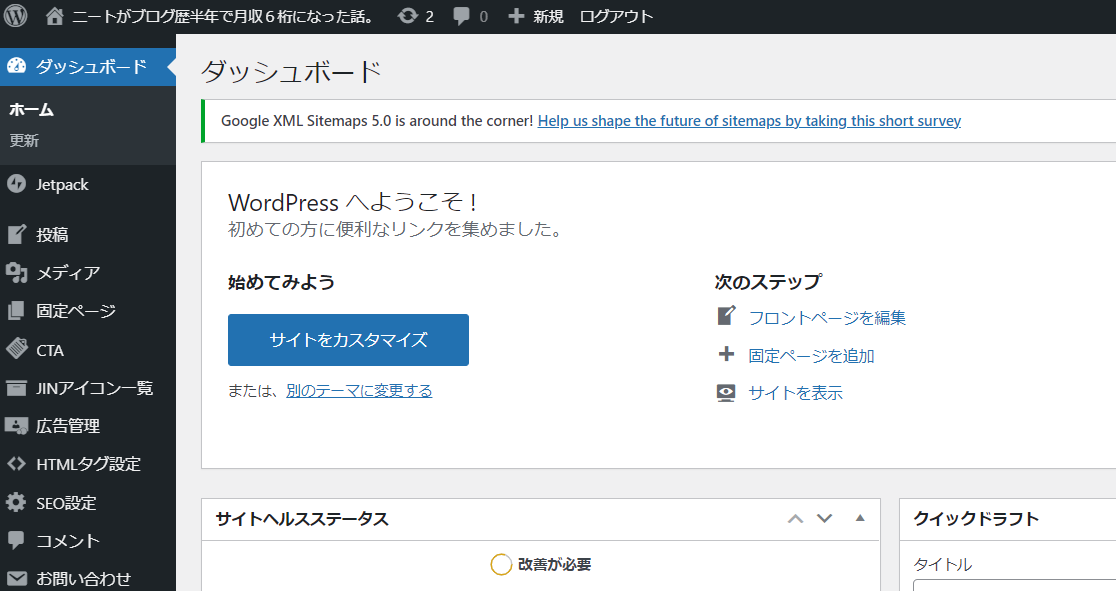The image size is (1116, 591).
Task: Click the view icon beside サイトを表示
Action: pos(726,393)
